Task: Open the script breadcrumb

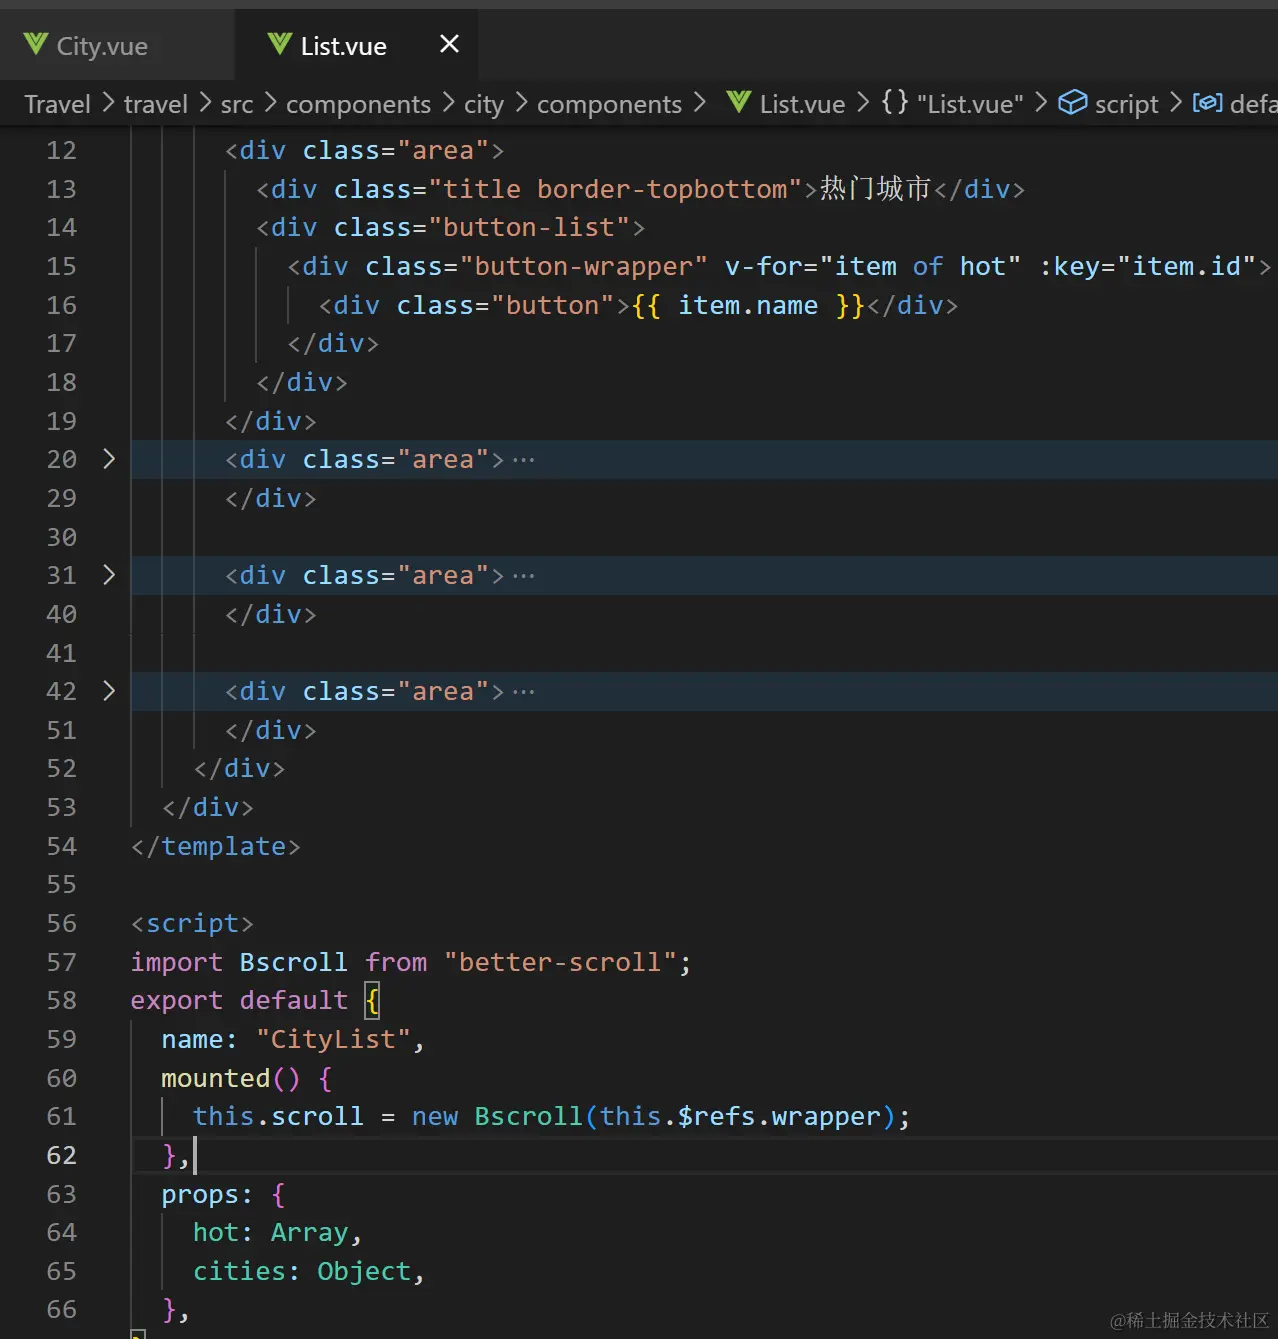Action: [1126, 104]
